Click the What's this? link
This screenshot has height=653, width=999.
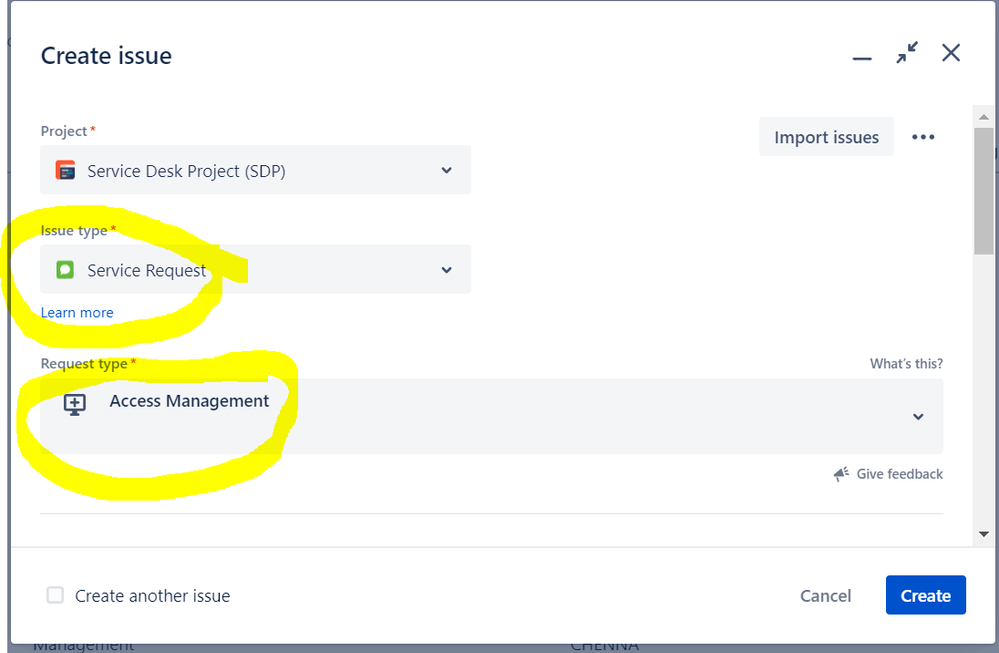click(906, 364)
